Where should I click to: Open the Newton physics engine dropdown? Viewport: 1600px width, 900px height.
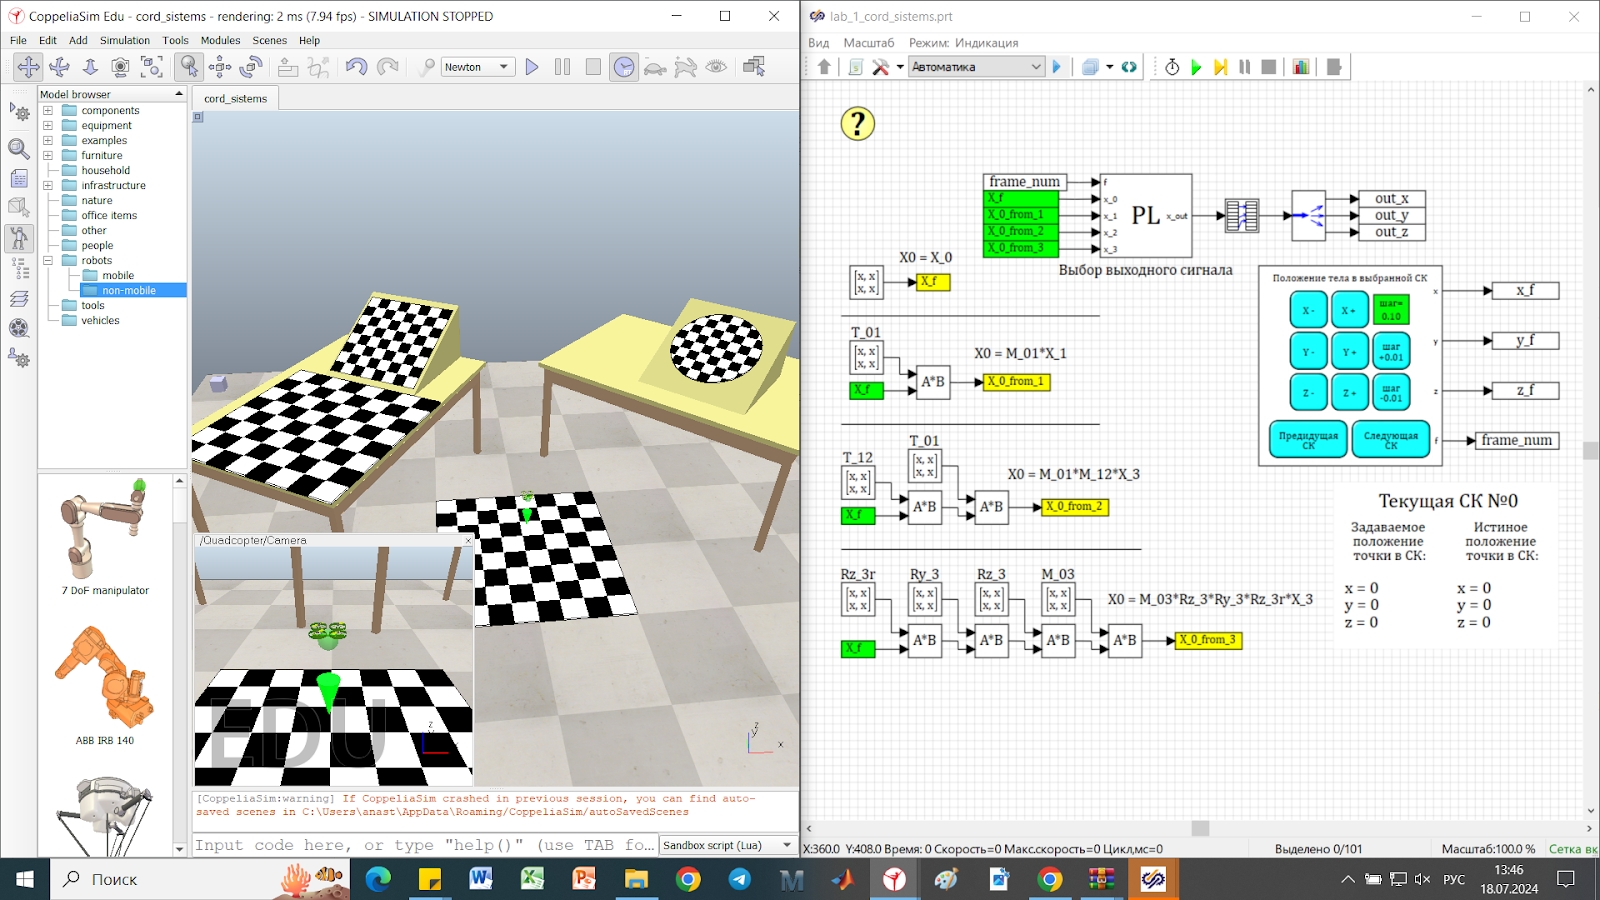(478, 67)
